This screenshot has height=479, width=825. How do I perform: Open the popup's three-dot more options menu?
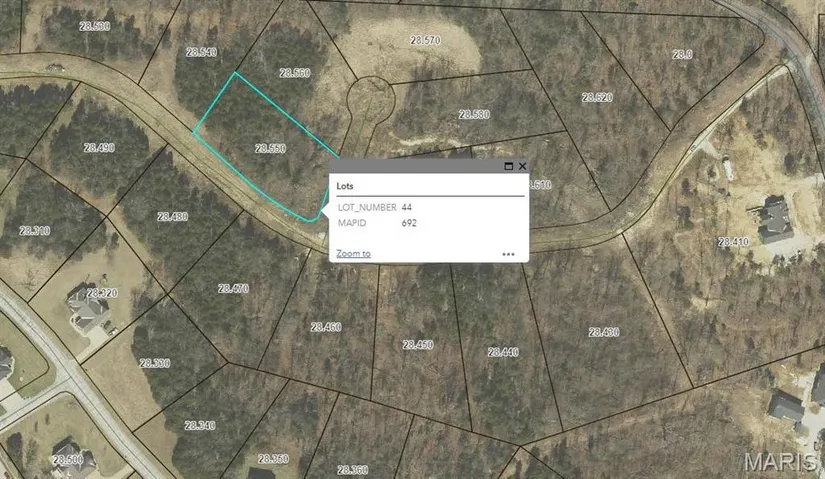coord(508,254)
